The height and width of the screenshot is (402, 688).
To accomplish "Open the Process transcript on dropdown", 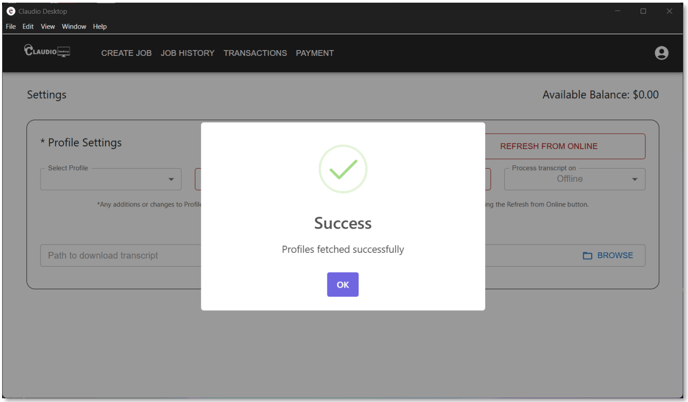I will (574, 180).
